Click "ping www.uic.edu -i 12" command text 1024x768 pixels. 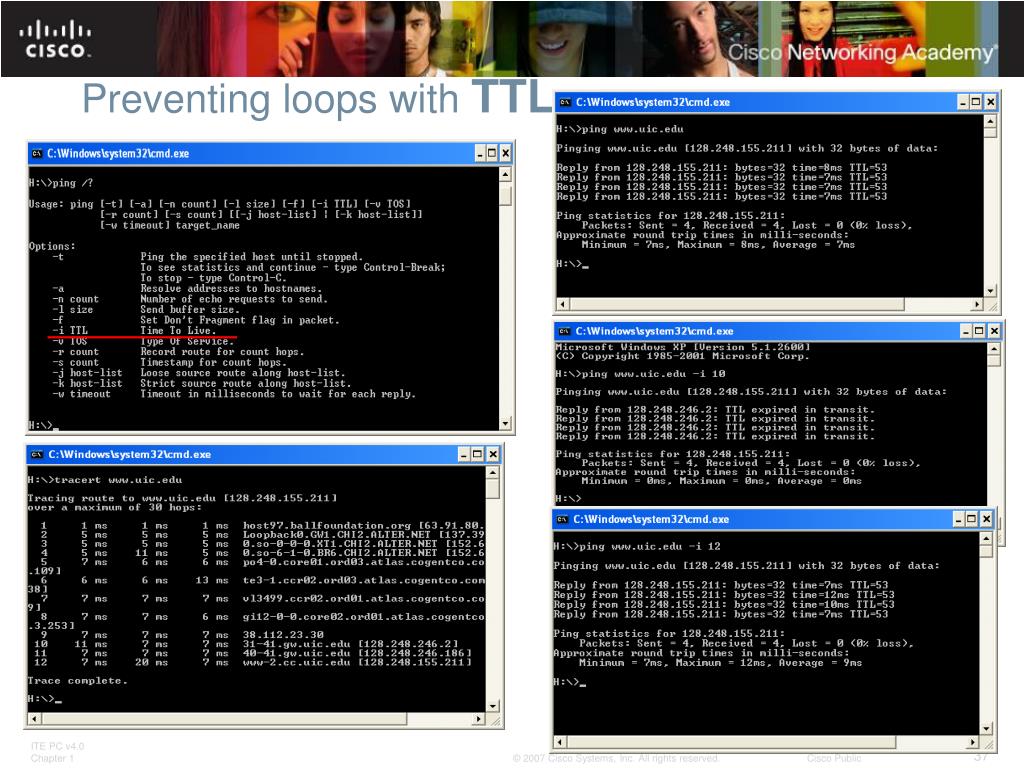point(650,546)
